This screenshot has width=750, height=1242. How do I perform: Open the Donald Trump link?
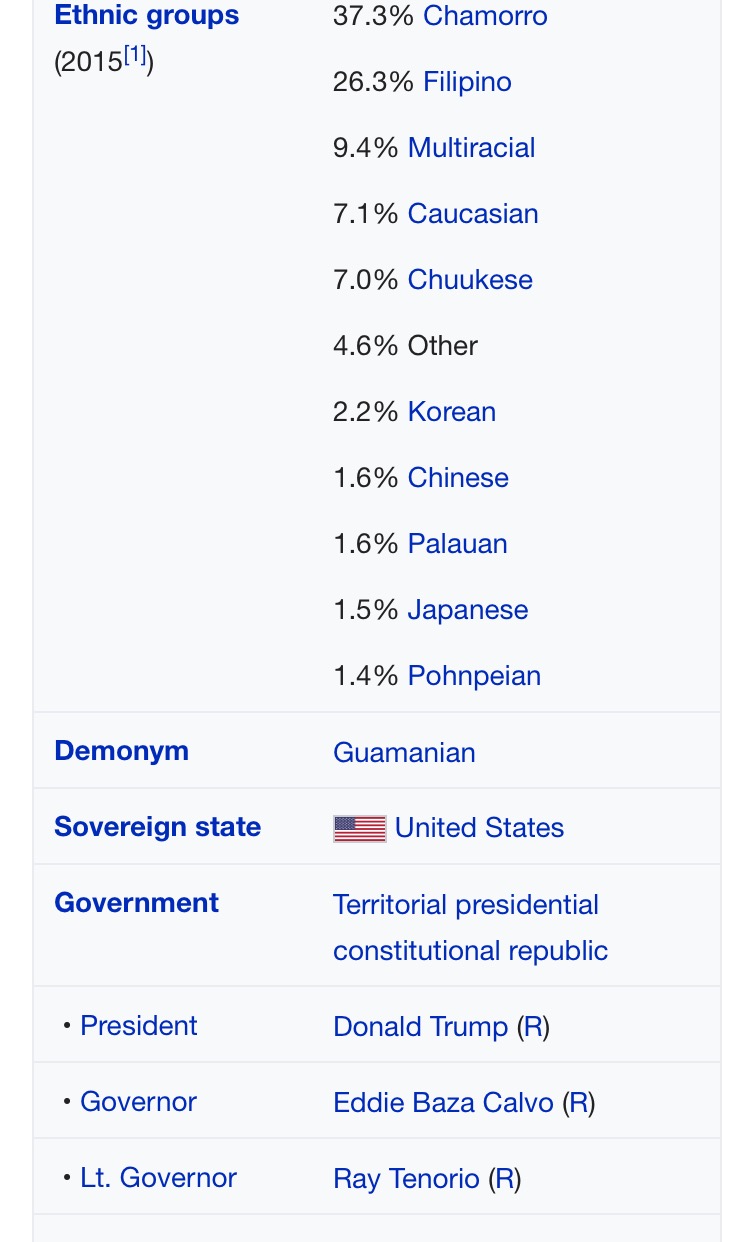tap(420, 1026)
